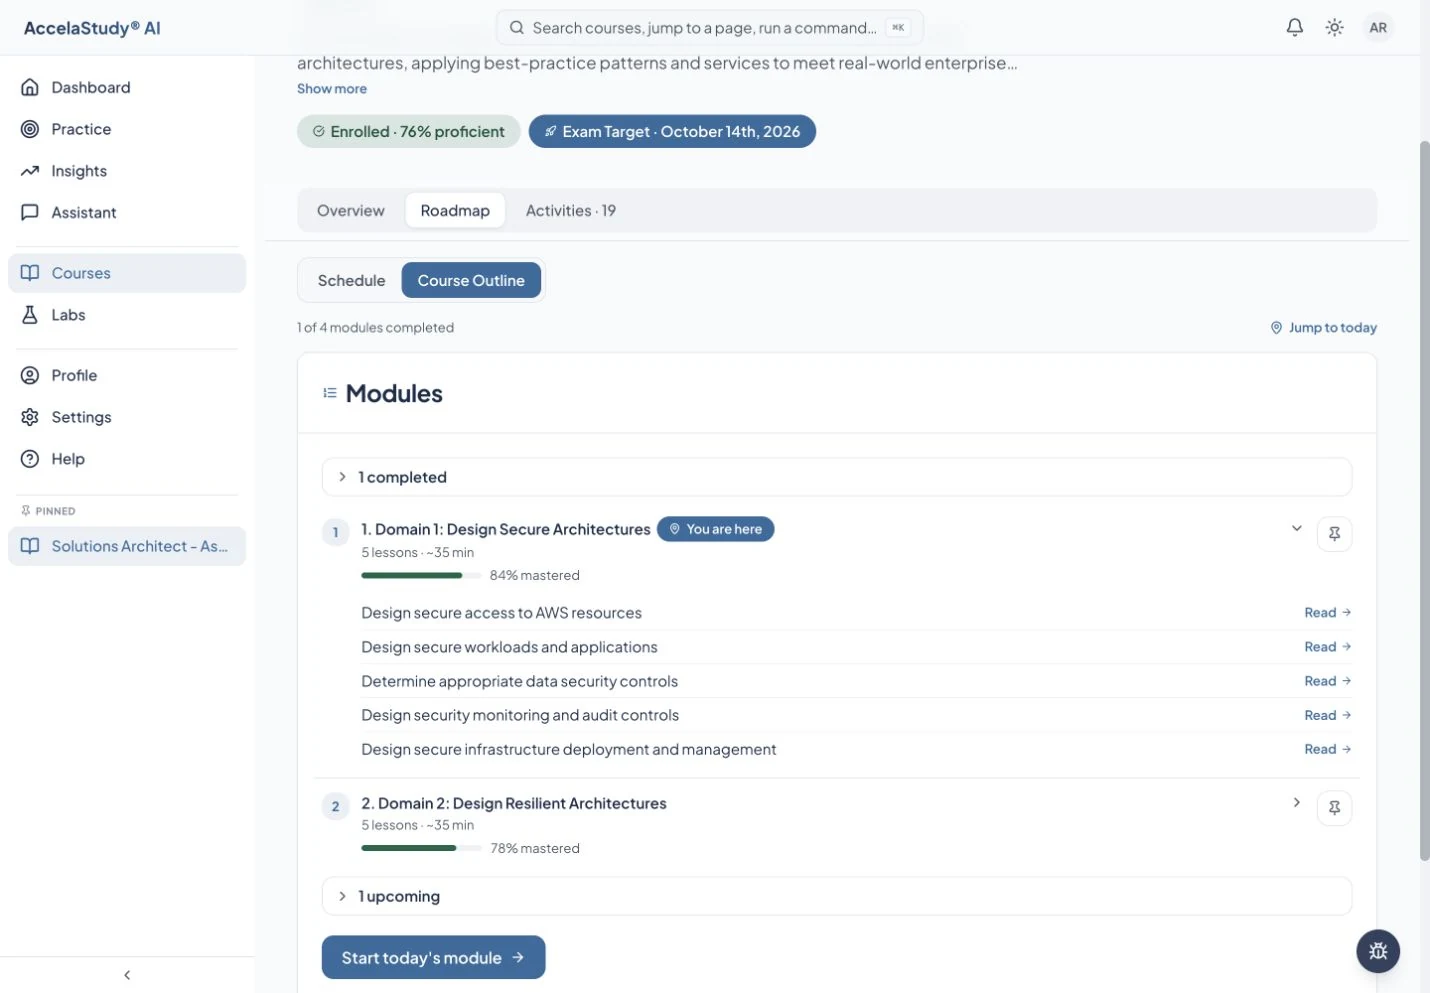
Task: Open the bug report floating button
Action: click(x=1378, y=951)
